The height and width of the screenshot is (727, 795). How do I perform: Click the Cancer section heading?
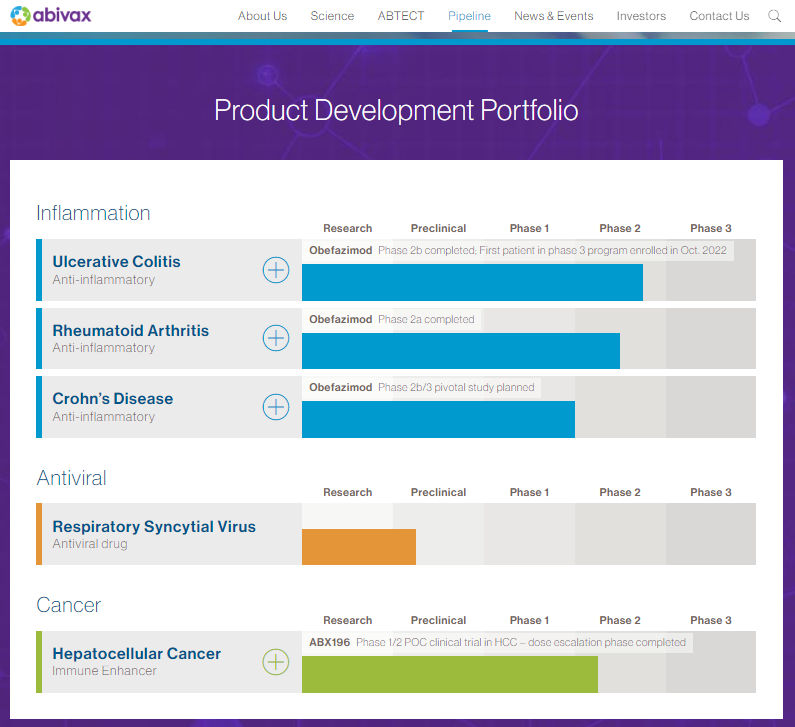pyautogui.click(x=69, y=605)
